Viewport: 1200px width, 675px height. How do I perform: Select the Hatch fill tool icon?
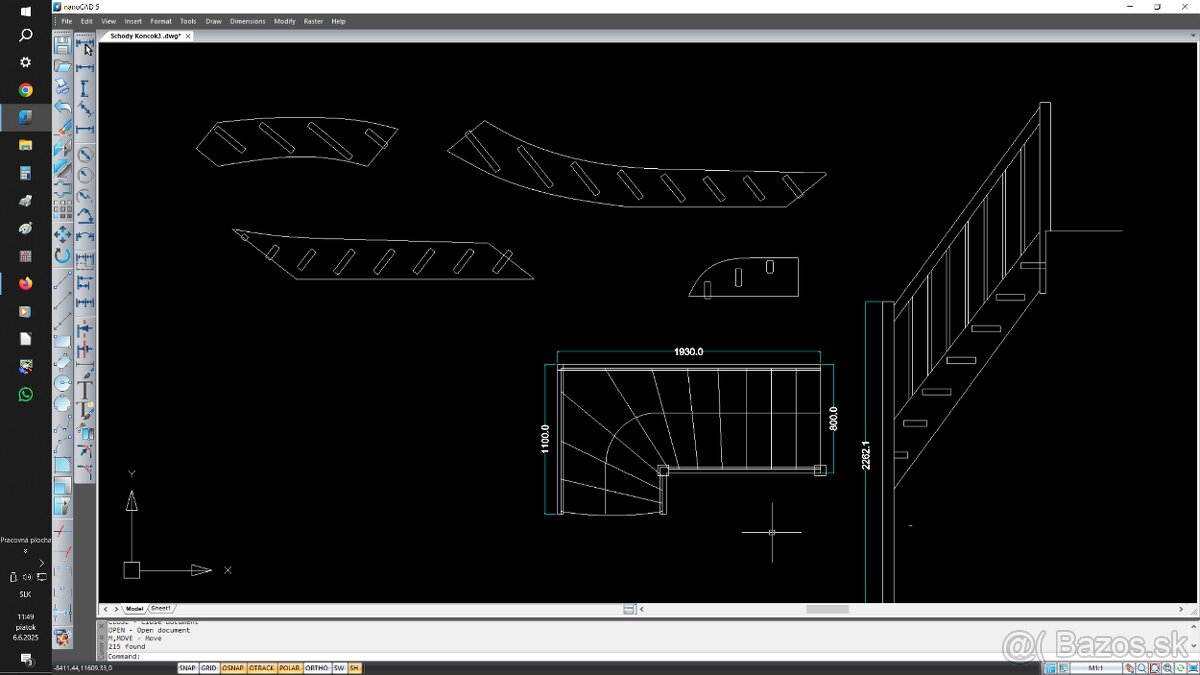pyautogui.click(x=62, y=465)
